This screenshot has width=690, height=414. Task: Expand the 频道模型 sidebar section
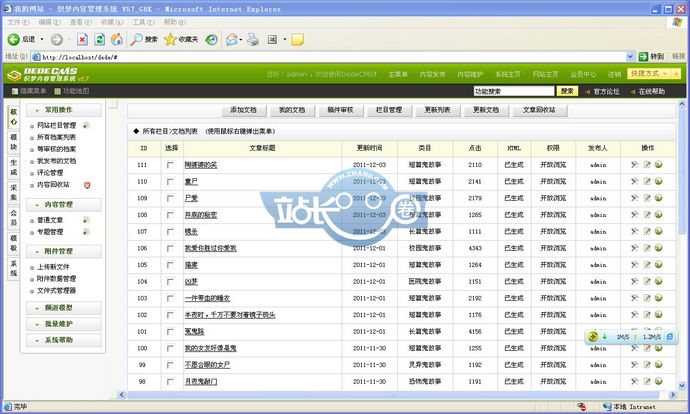click(x=63, y=308)
